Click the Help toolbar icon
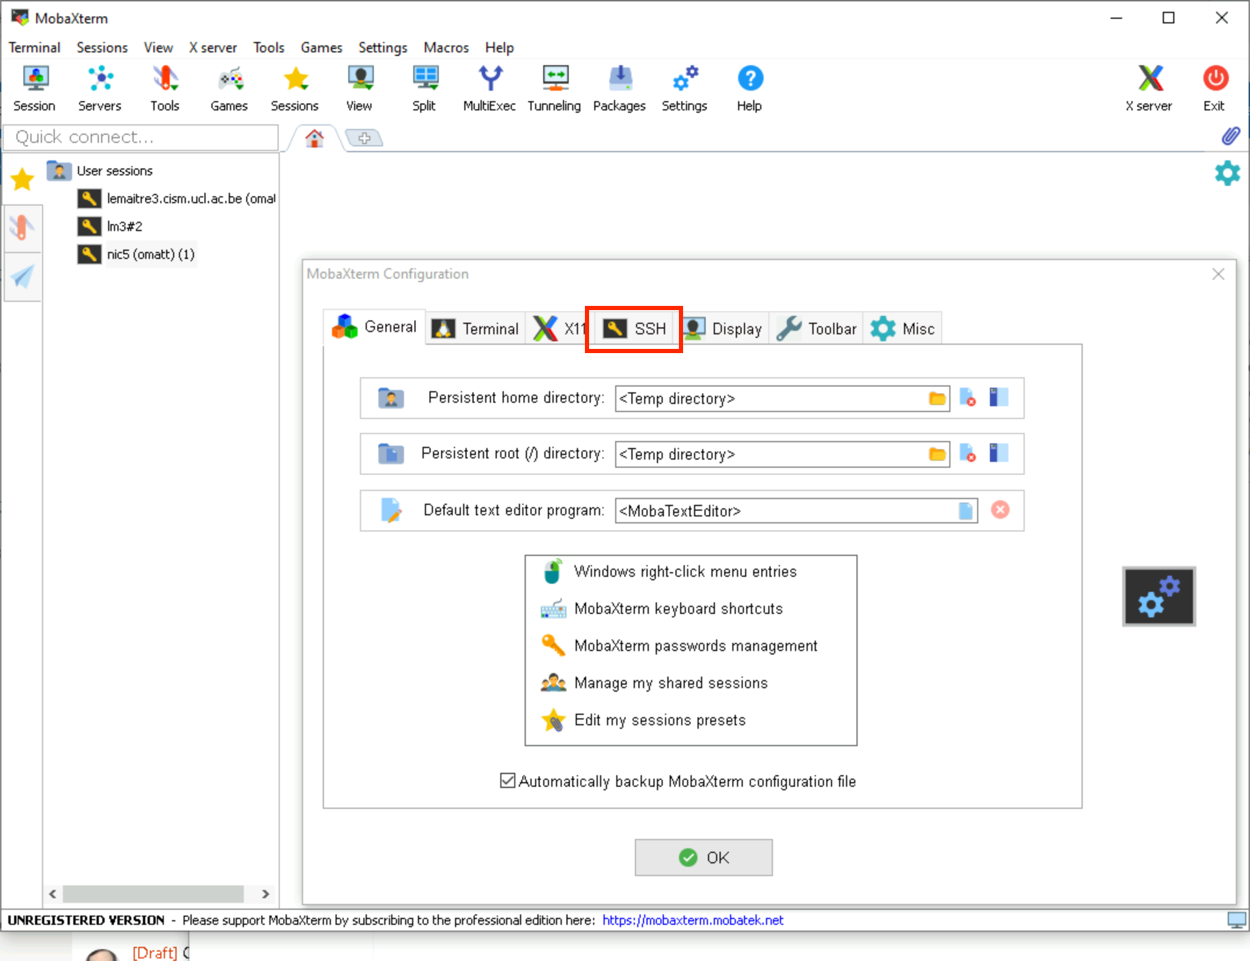The height and width of the screenshot is (961, 1250). pos(749,89)
